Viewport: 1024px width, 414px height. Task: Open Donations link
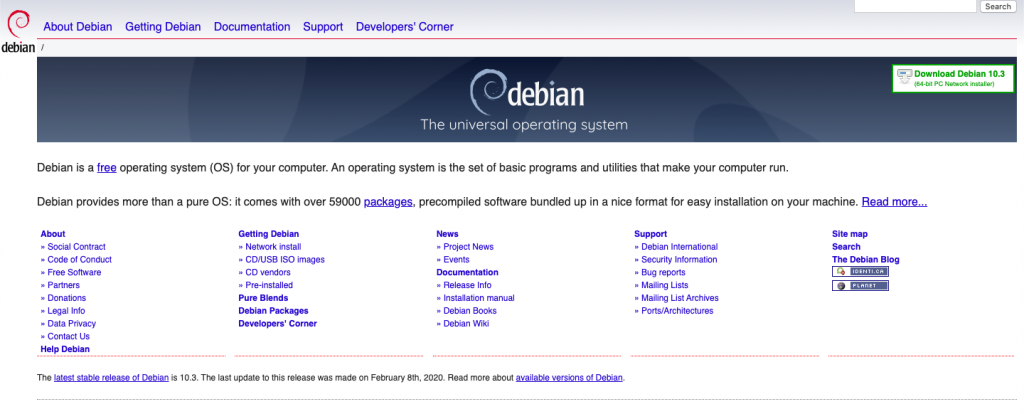[67, 298]
